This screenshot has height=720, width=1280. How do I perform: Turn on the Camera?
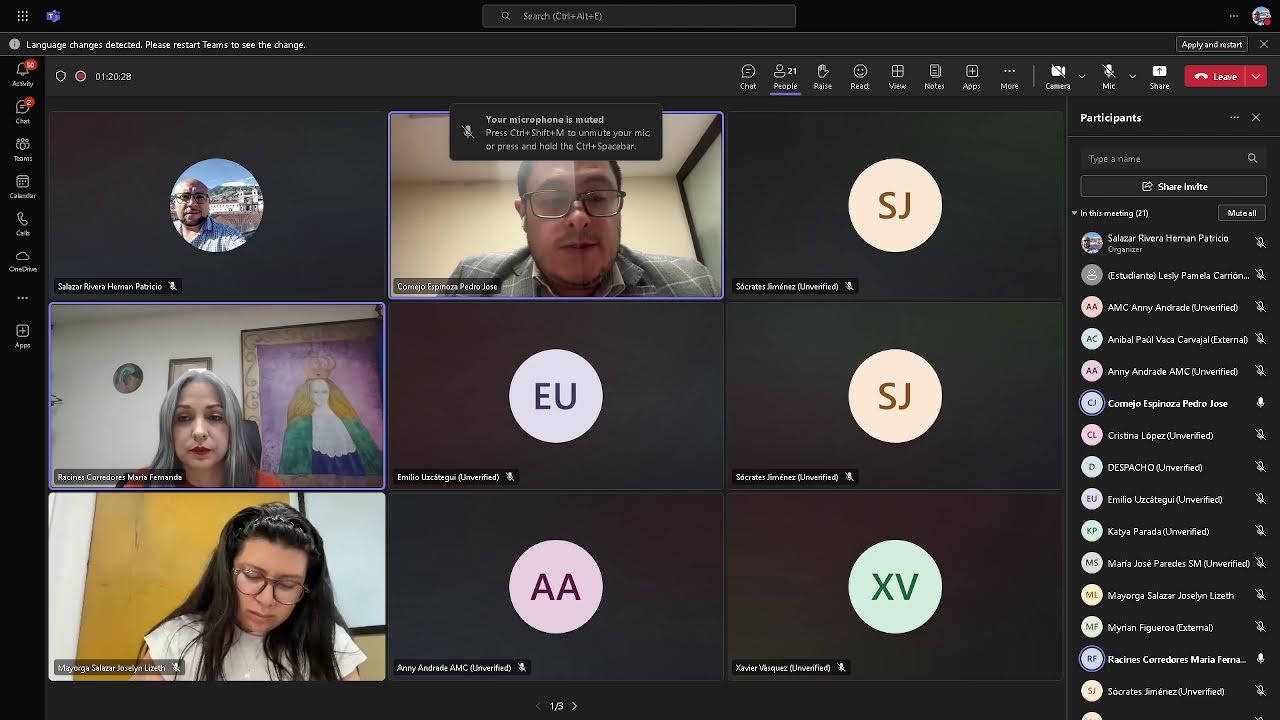click(1058, 76)
